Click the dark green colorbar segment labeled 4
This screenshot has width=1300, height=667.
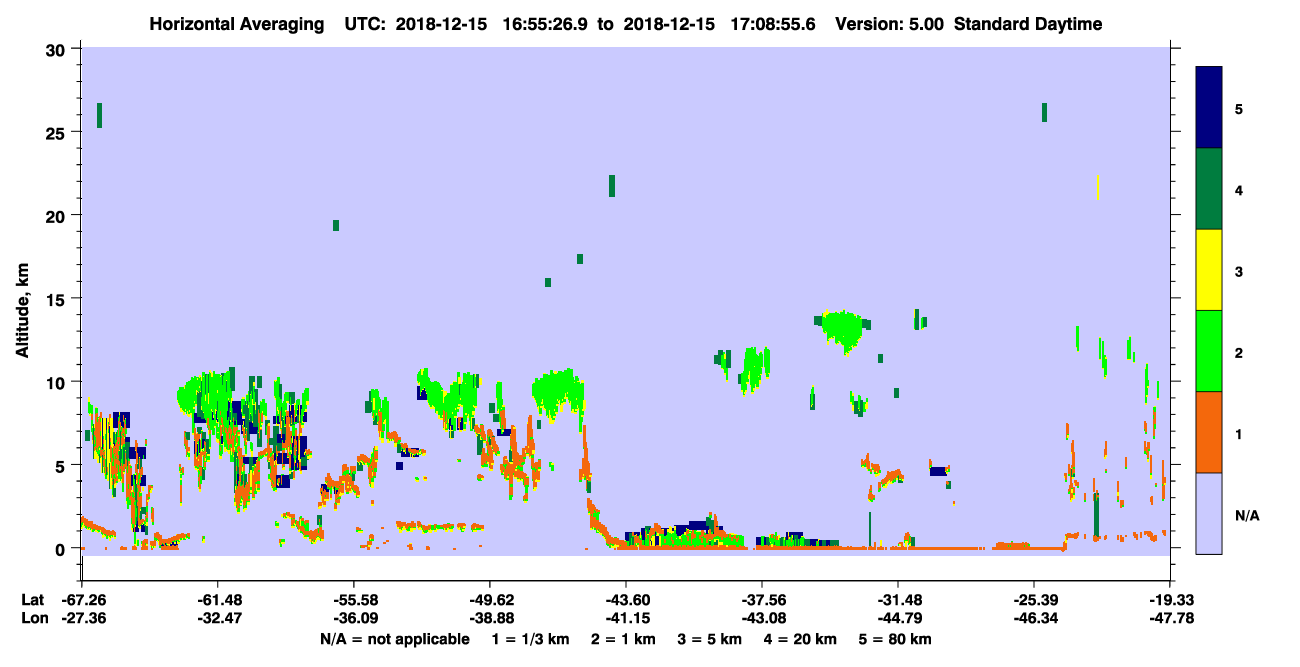tap(1210, 189)
